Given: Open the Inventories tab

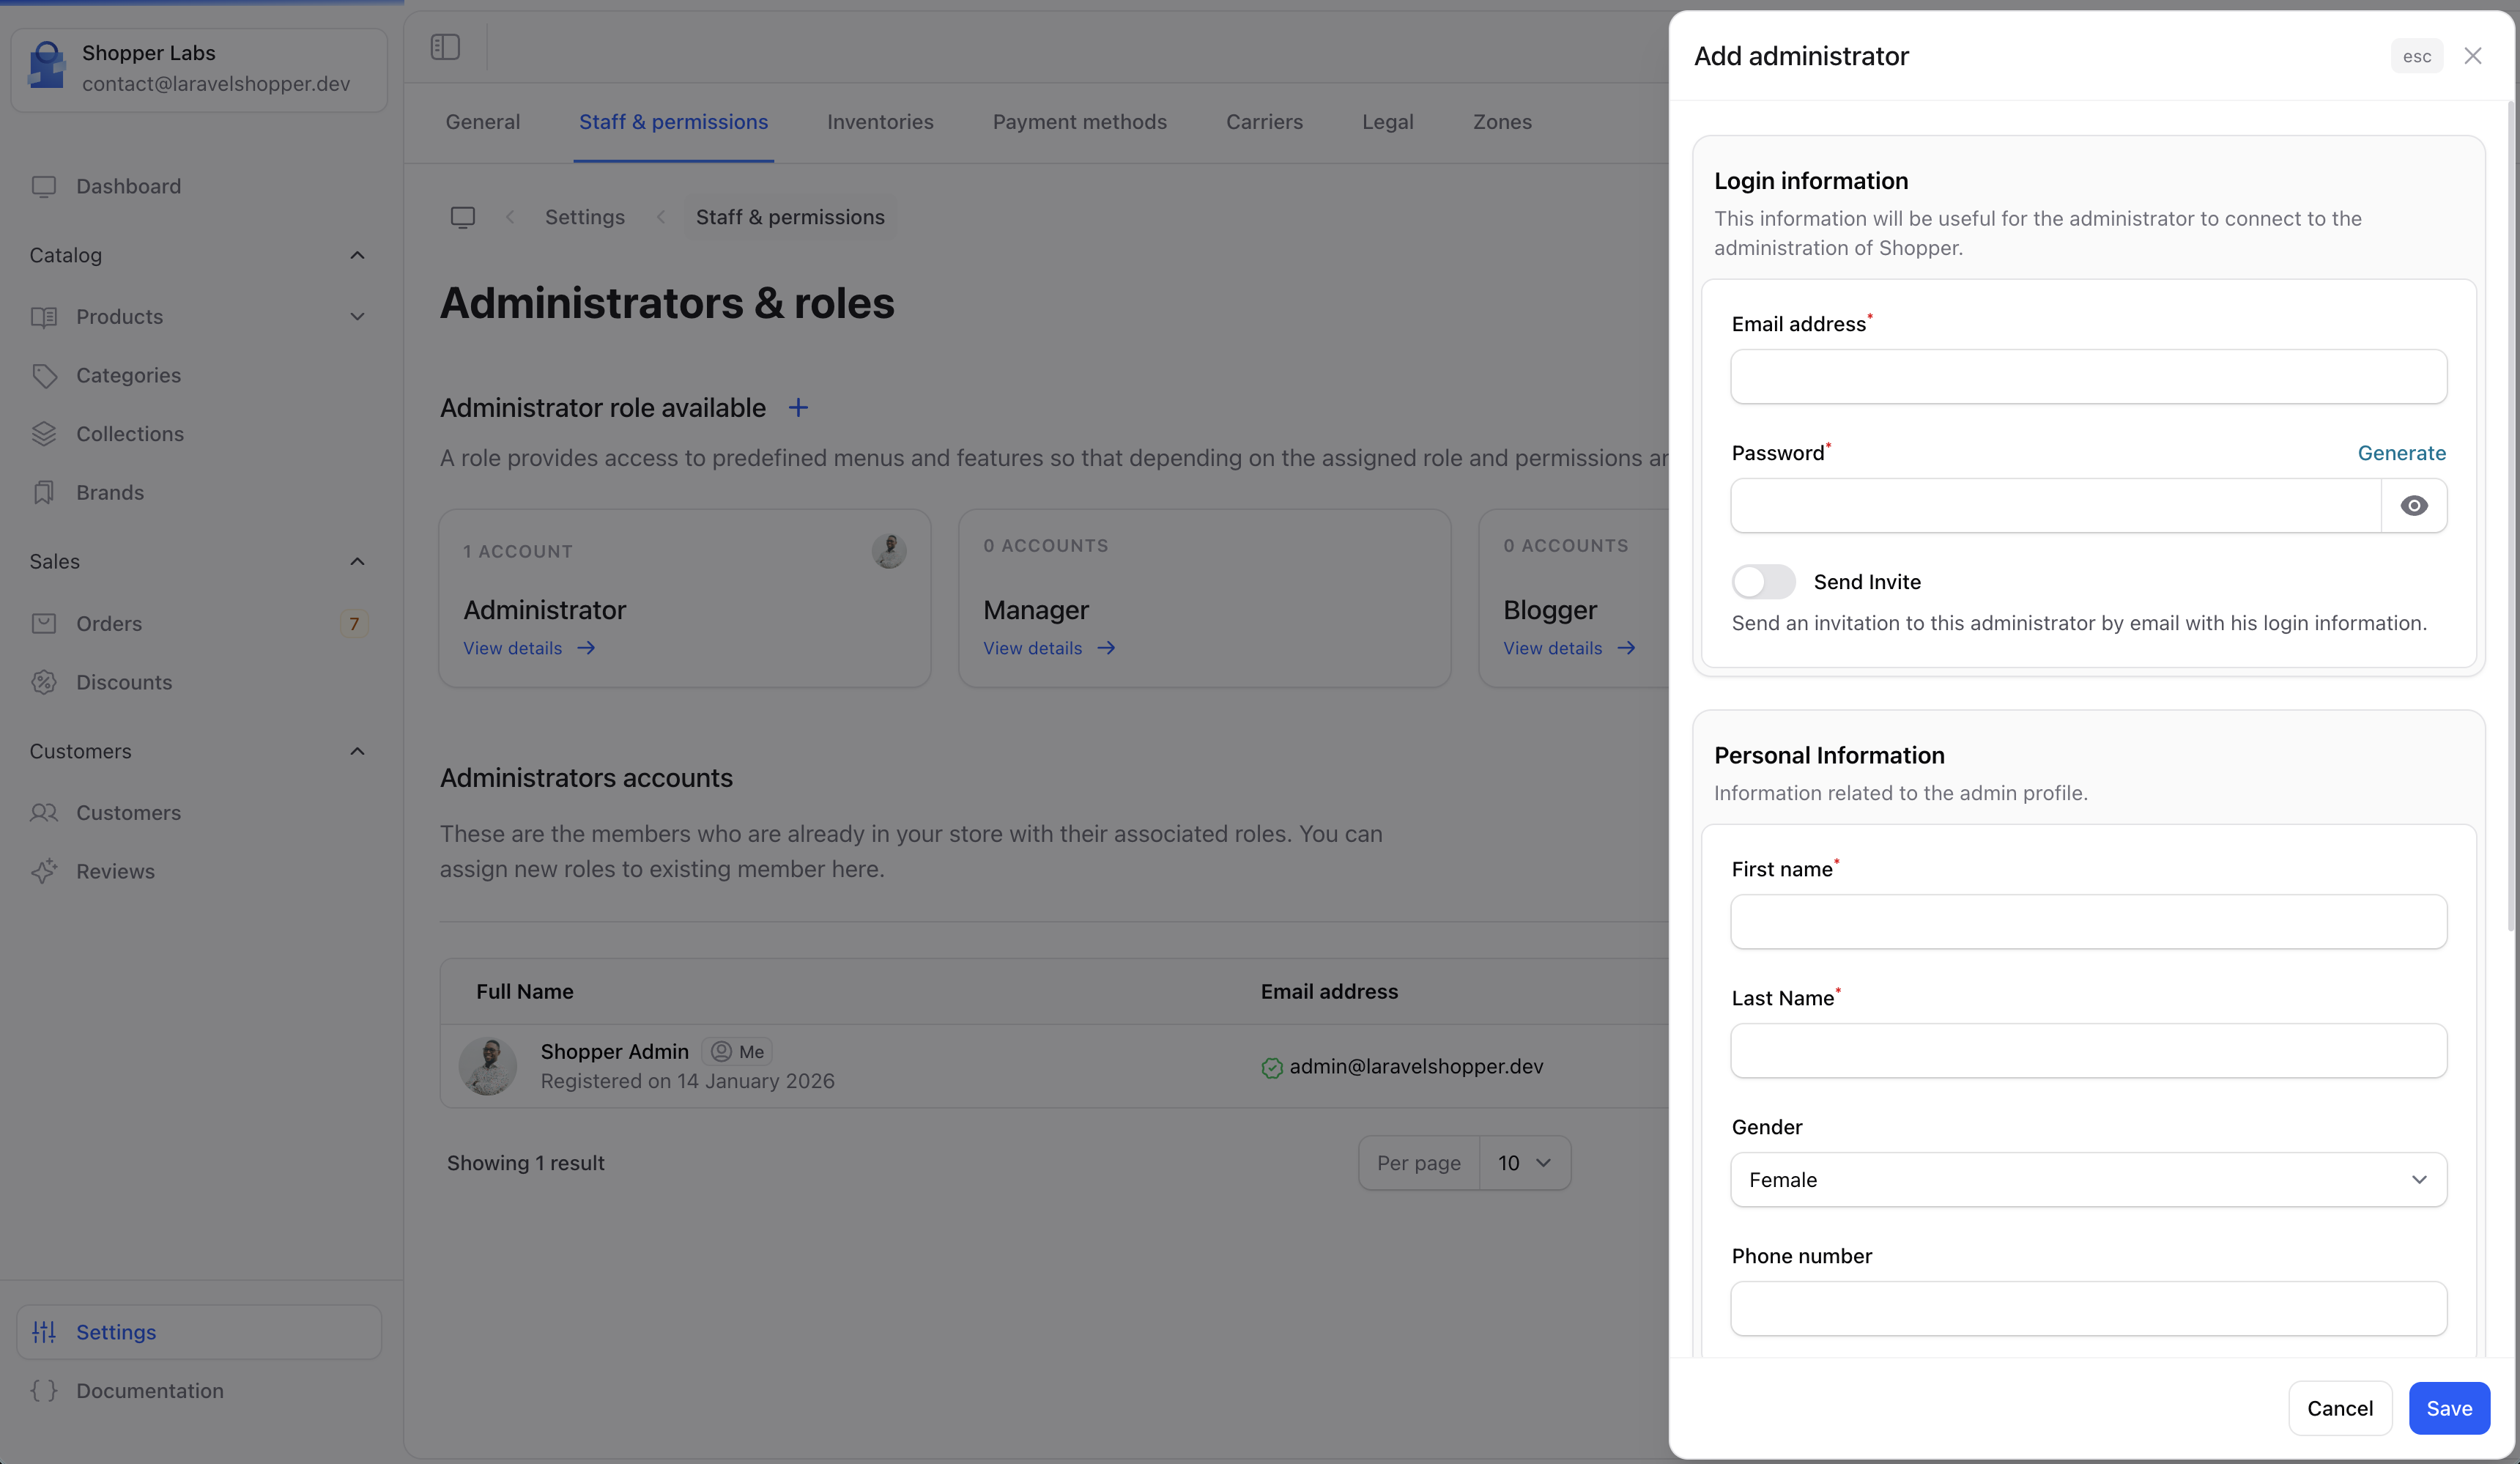Looking at the screenshot, I should 879,122.
